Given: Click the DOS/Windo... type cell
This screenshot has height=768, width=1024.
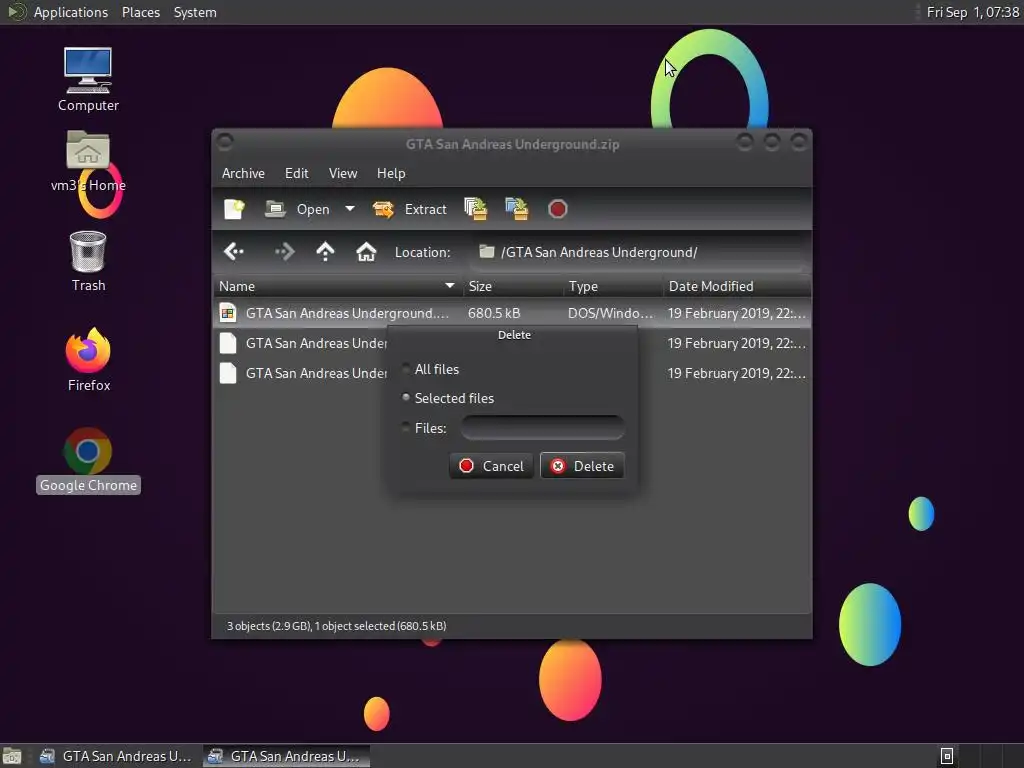Looking at the screenshot, I should (610, 313).
